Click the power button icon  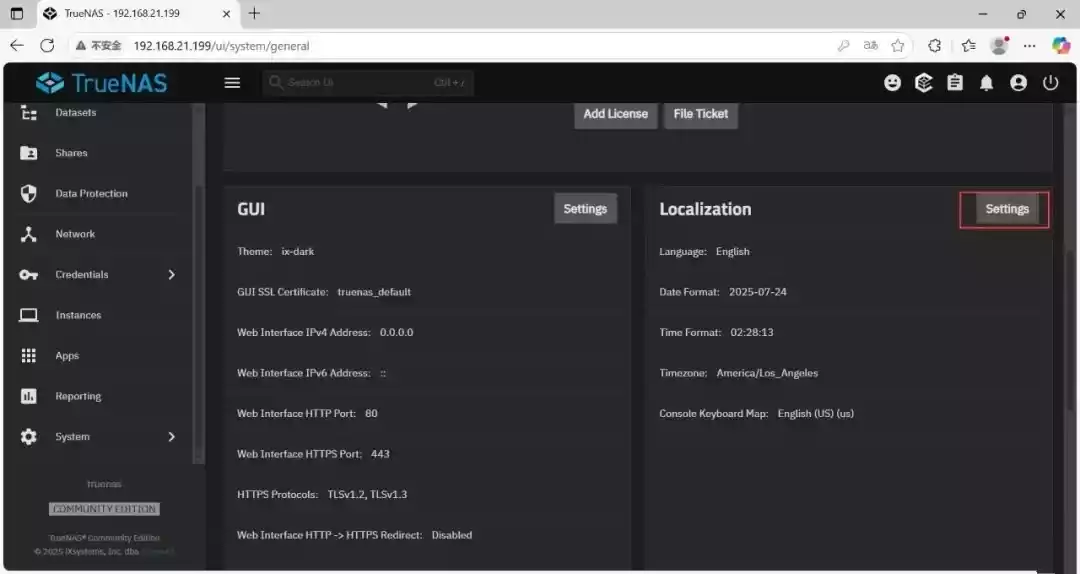tap(1050, 83)
